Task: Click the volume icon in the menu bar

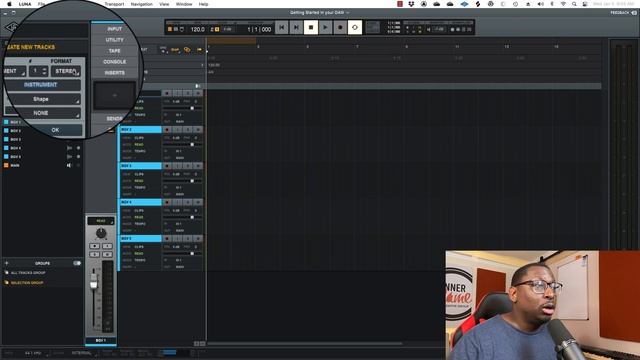Action: (x=540, y=4)
